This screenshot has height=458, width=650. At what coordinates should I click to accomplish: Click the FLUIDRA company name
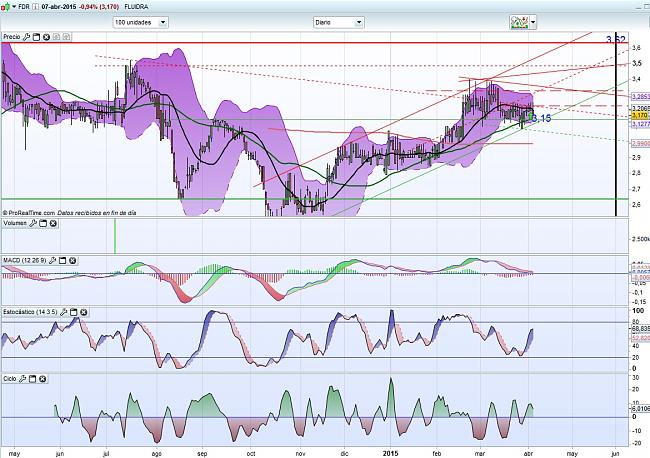136,7
